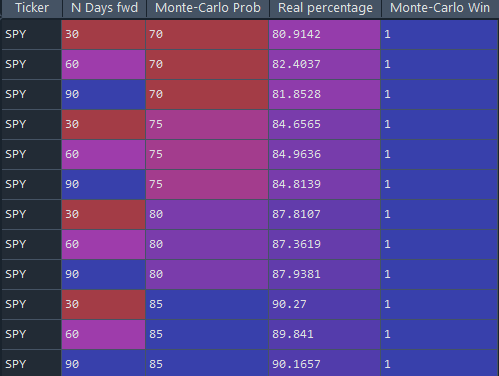The image size is (499, 376).
Task: Click N Days 60 in the 87.3619 row
Action: coord(103,244)
